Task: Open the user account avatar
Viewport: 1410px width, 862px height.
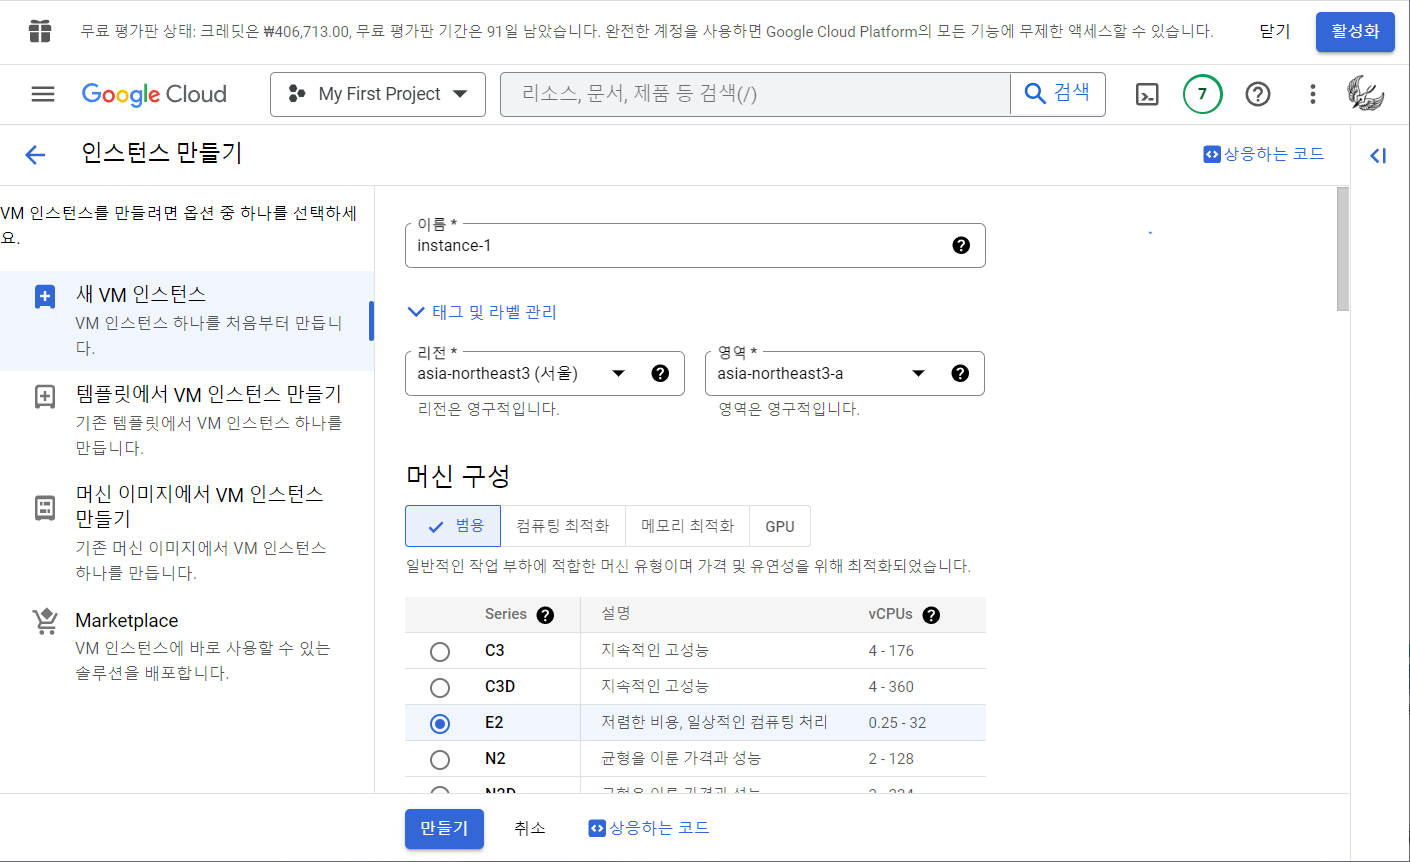Action: [x=1365, y=94]
